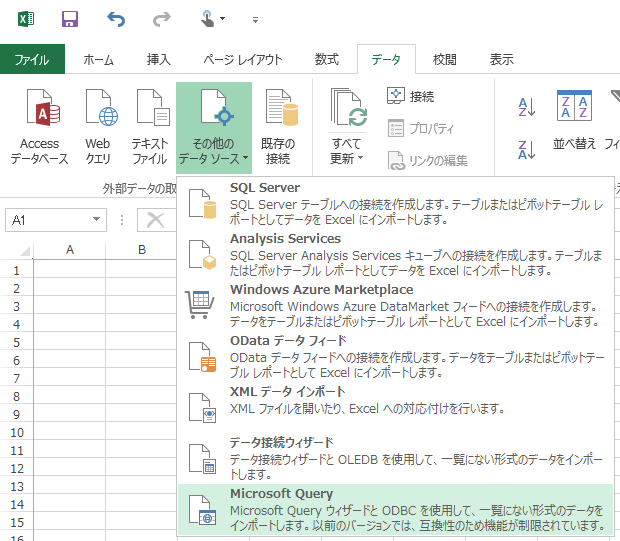This screenshot has height=541, width=620.
Task: Select row 8 header
Action: click(16, 396)
